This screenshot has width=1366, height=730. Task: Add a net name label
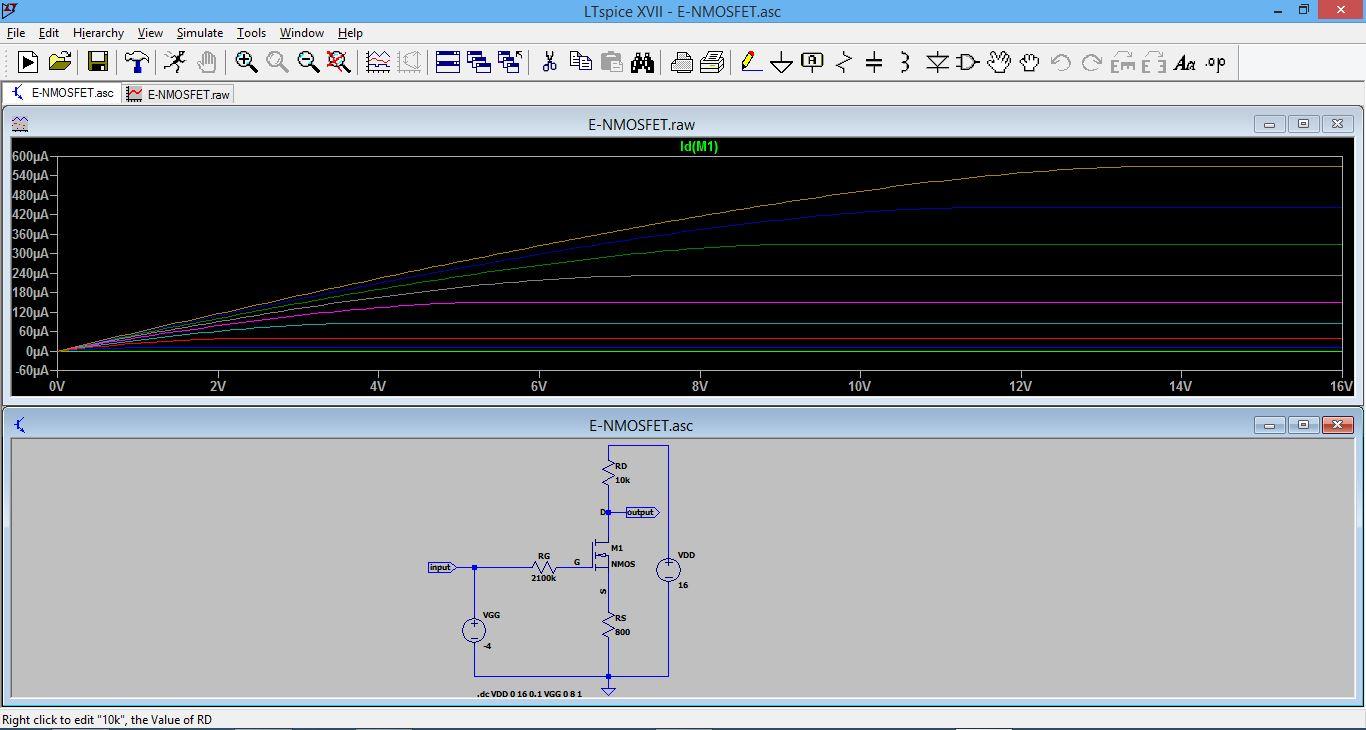click(x=811, y=62)
